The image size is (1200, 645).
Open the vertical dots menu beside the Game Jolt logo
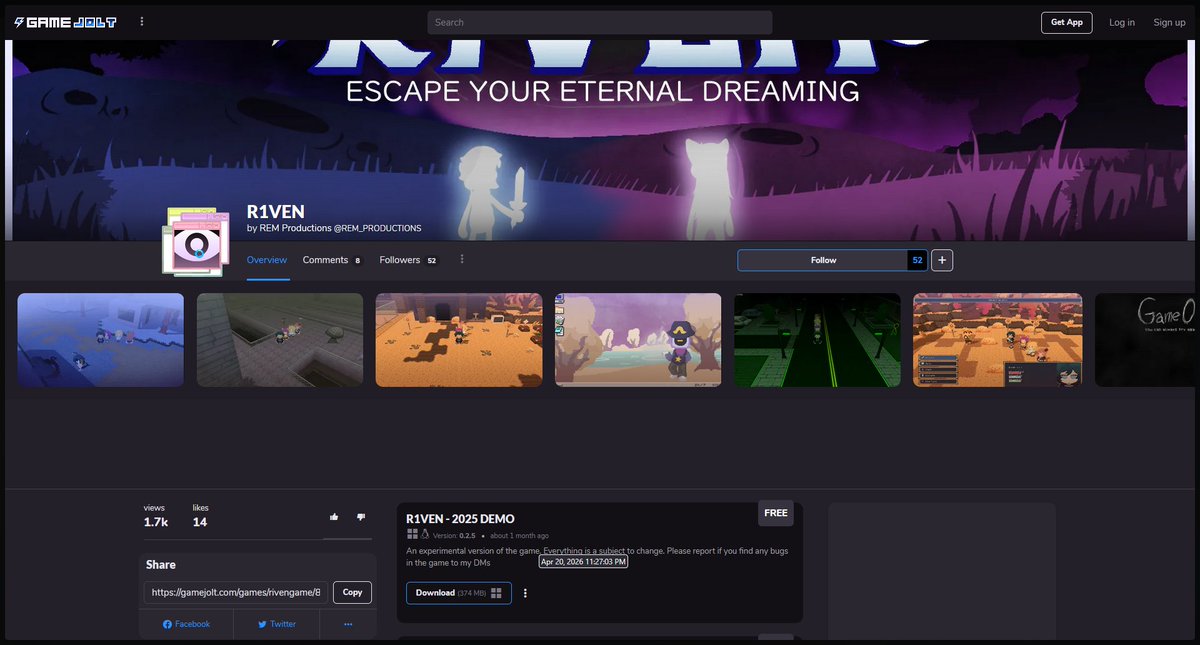click(x=142, y=22)
